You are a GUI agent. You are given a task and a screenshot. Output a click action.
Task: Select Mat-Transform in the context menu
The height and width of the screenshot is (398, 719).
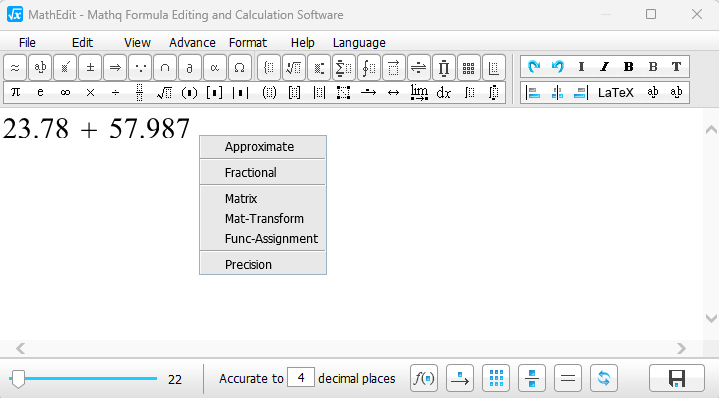click(x=263, y=219)
